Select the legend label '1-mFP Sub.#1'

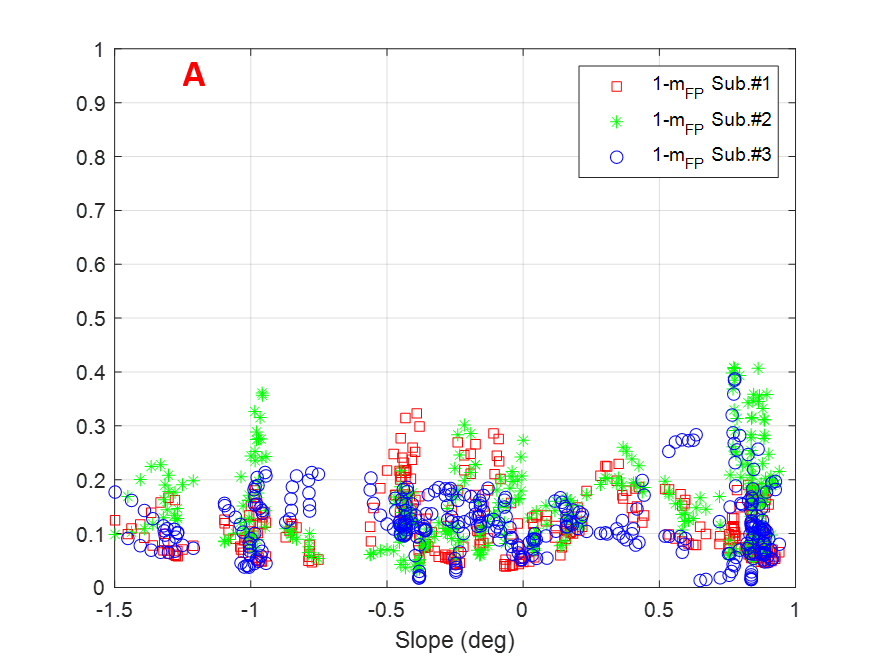click(x=712, y=86)
